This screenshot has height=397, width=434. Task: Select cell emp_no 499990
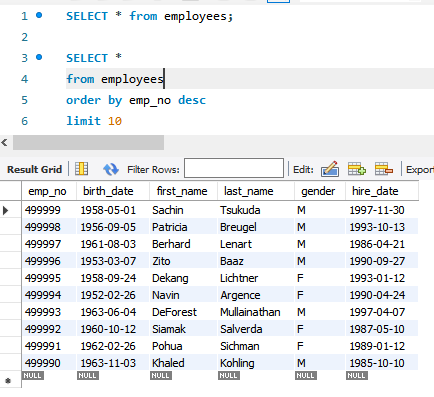pyautogui.click(x=49, y=363)
